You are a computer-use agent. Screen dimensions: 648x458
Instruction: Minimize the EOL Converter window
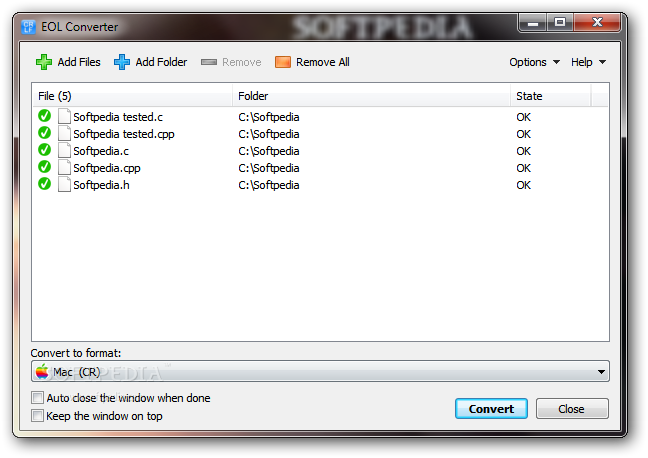click(x=533, y=23)
